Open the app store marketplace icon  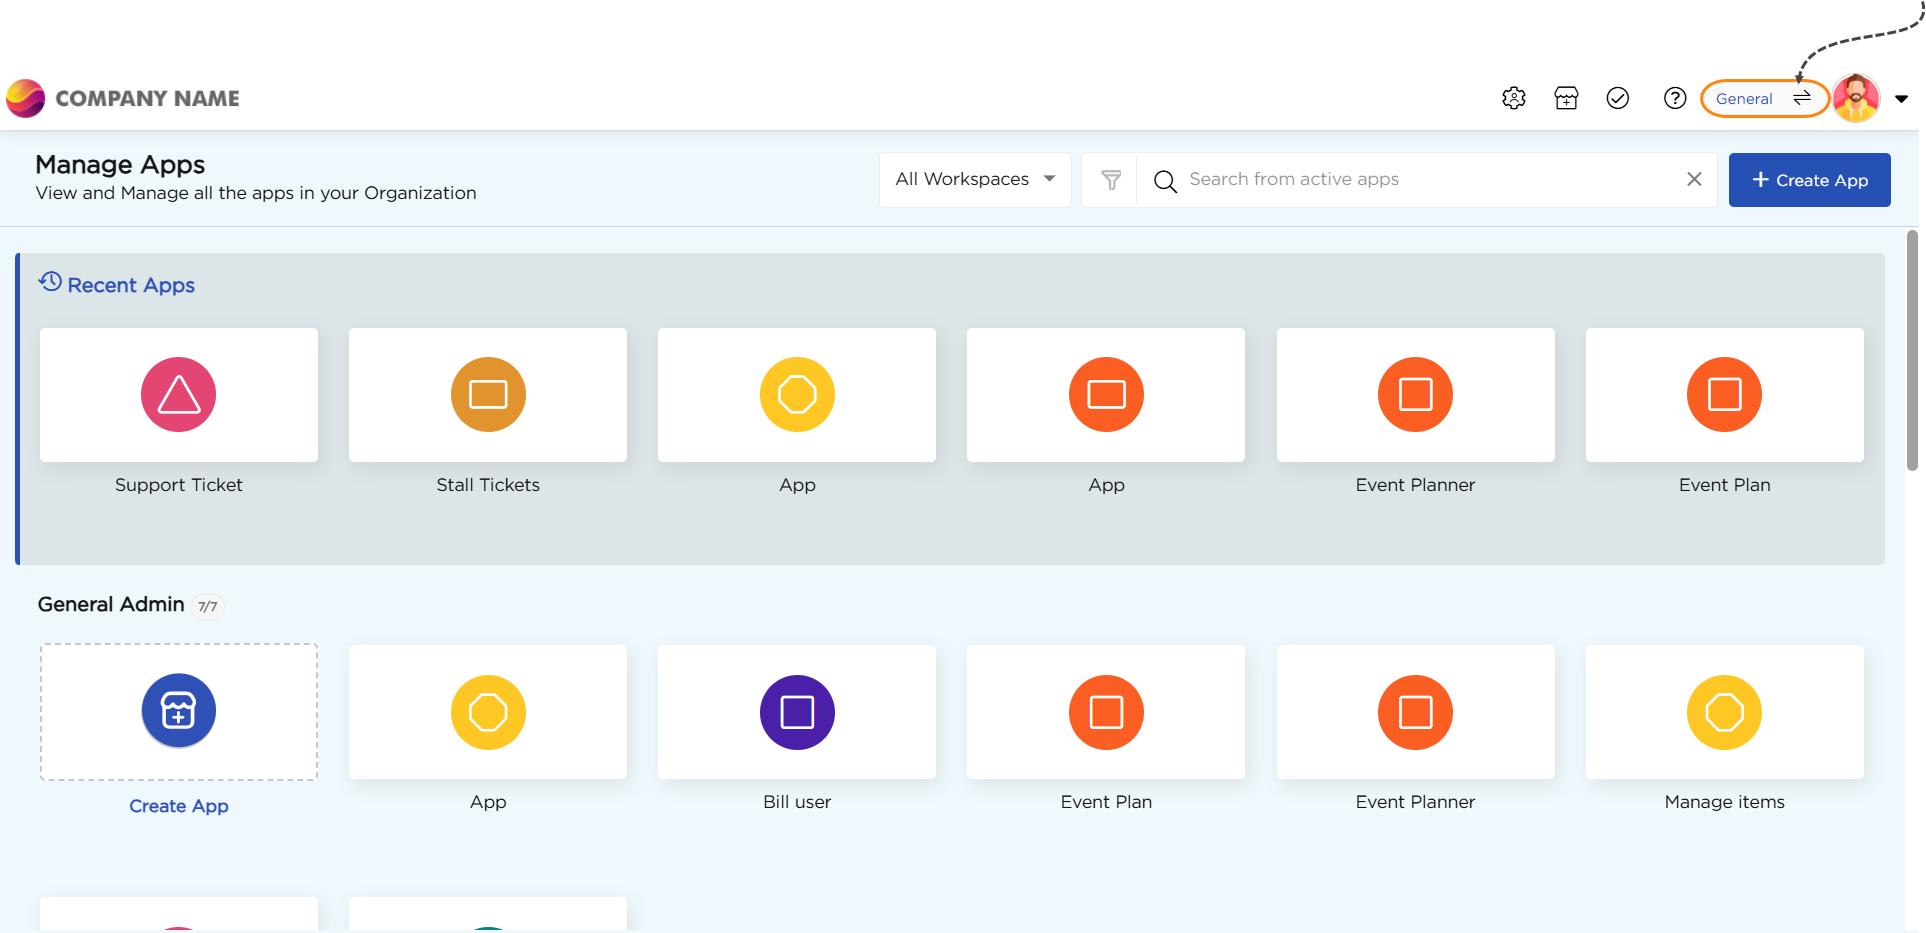tap(1566, 98)
